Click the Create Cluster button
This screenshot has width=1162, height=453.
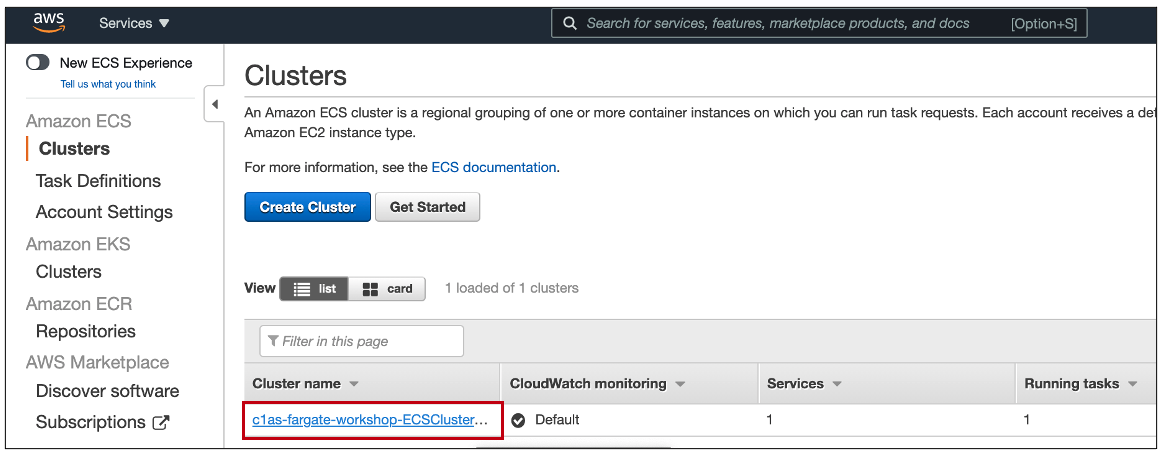[308, 207]
